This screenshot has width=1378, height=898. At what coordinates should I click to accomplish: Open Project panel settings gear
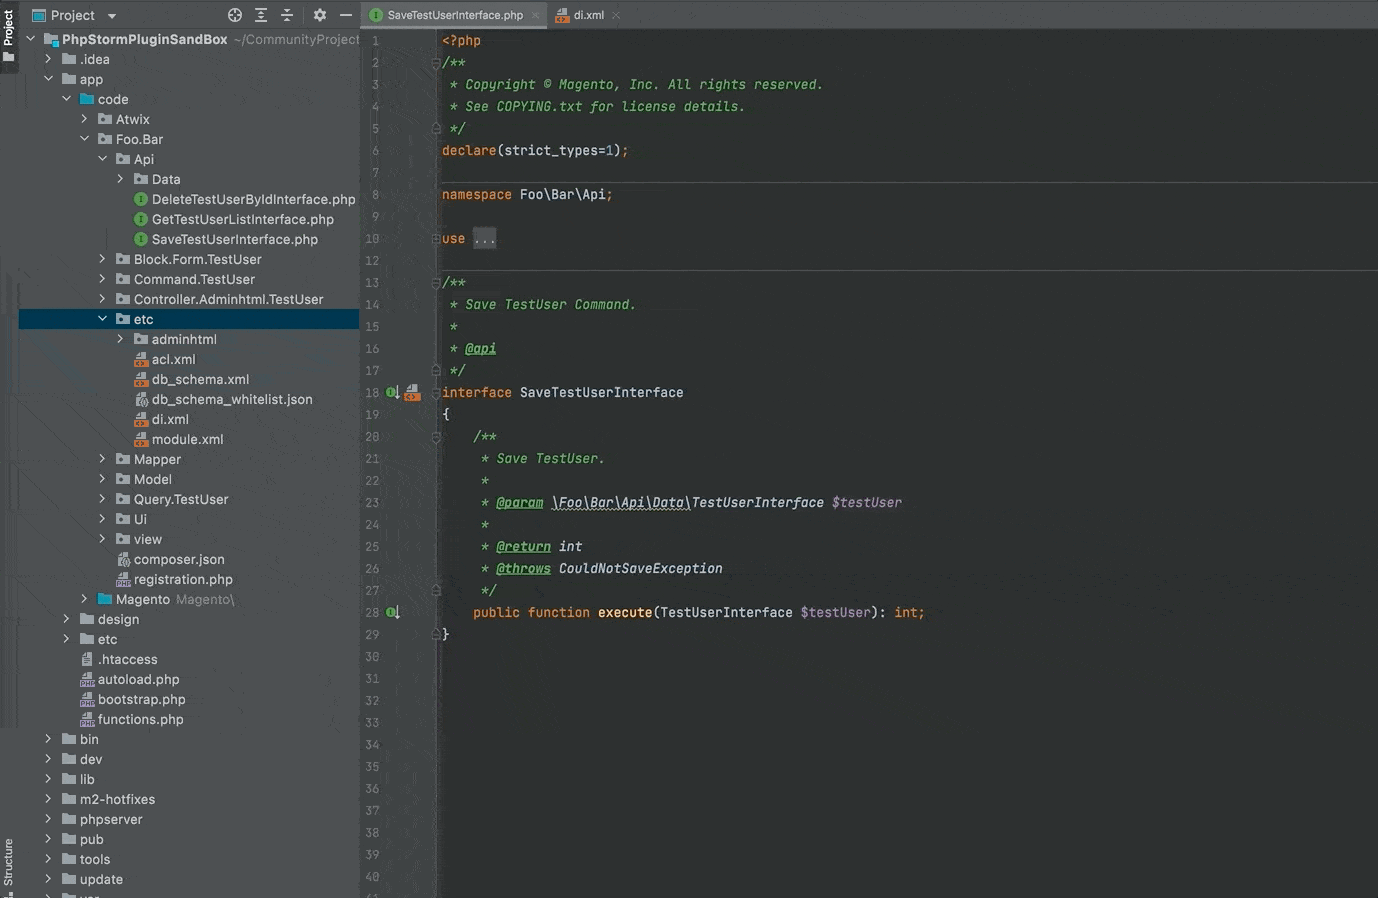(x=320, y=15)
